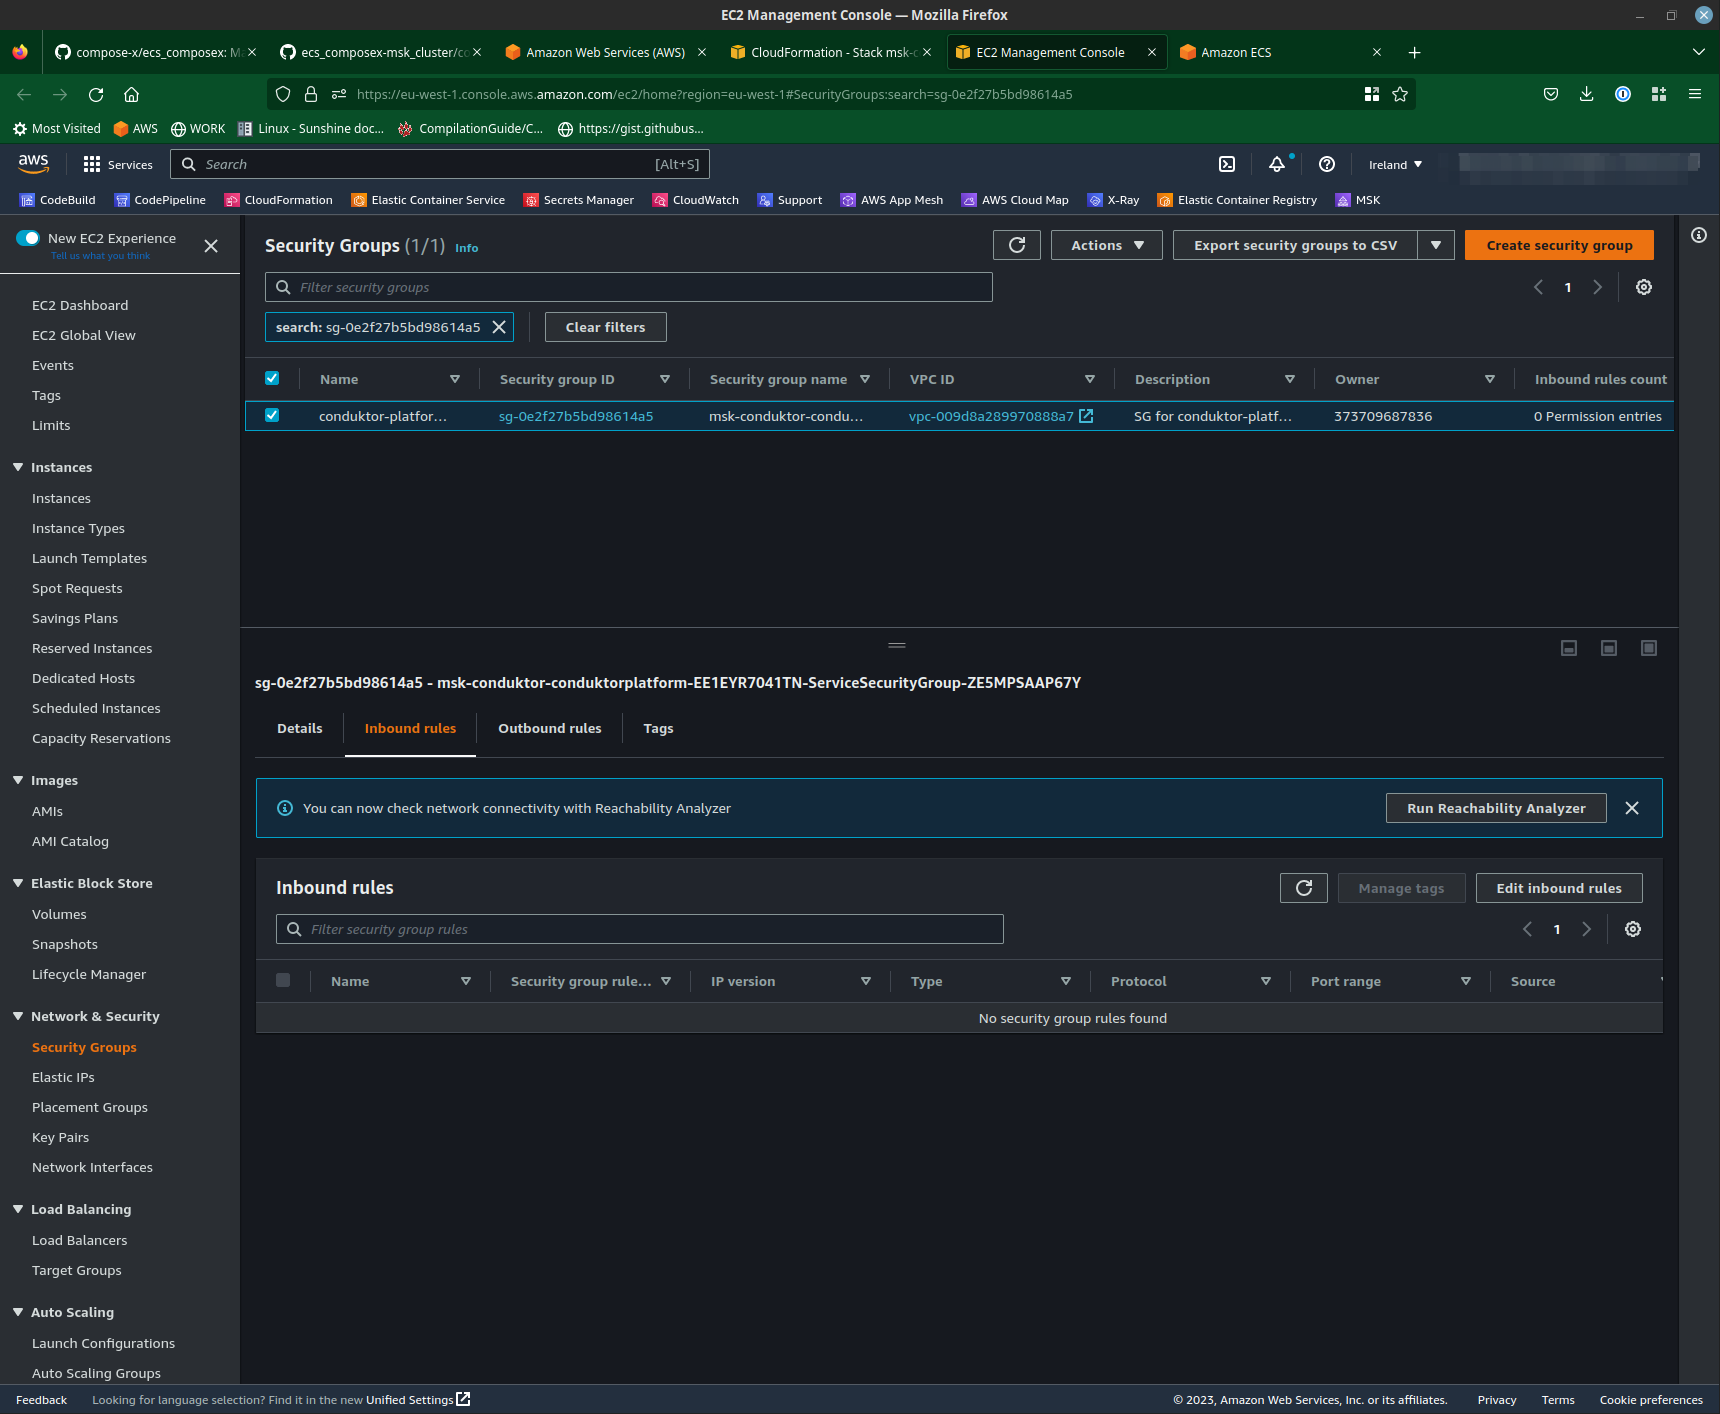Click Edit inbound rules button
The image size is (1720, 1414).
(x=1559, y=888)
